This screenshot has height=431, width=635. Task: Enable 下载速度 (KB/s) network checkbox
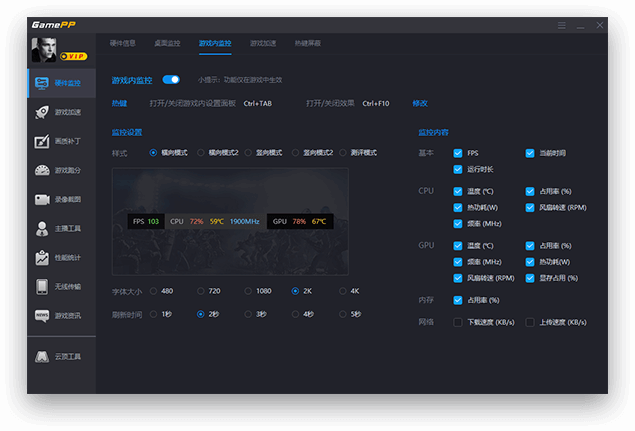458,322
